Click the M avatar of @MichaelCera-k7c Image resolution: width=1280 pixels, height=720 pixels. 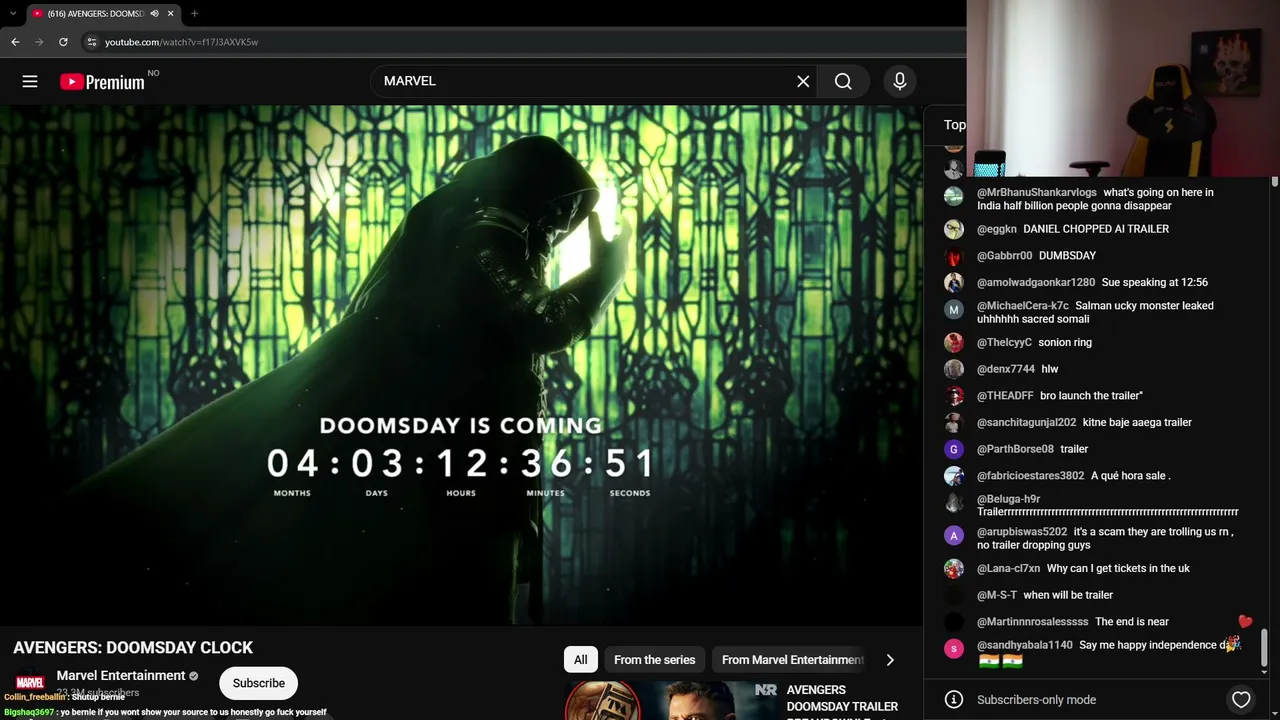[954, 309]
